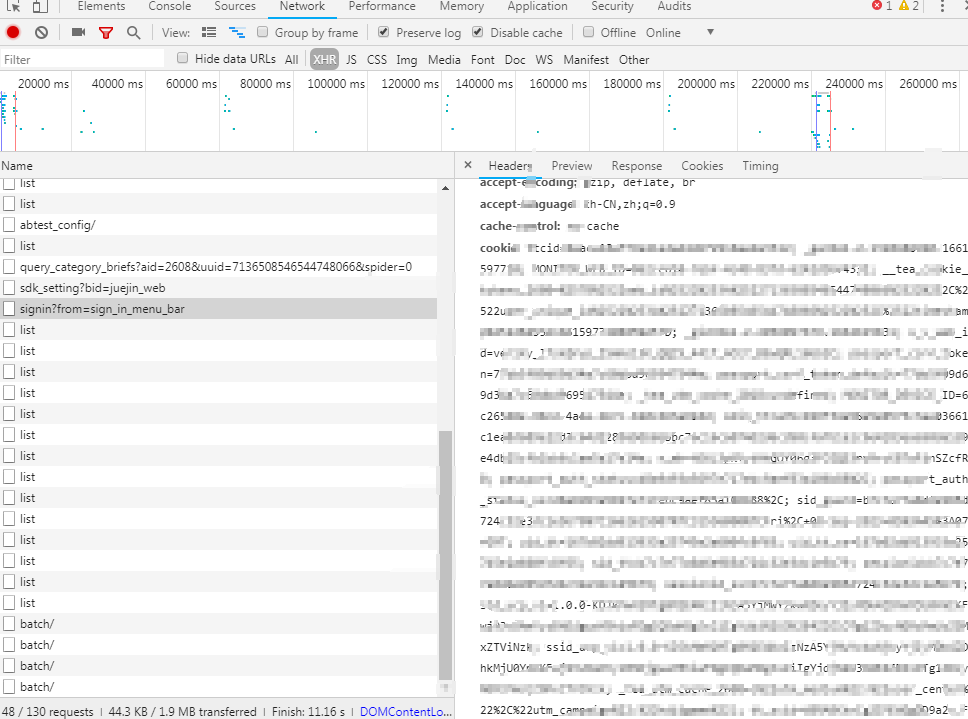This screenshot has width=968, height=719.
Task: Filter requests by Img
Action: tap(406, 59)
